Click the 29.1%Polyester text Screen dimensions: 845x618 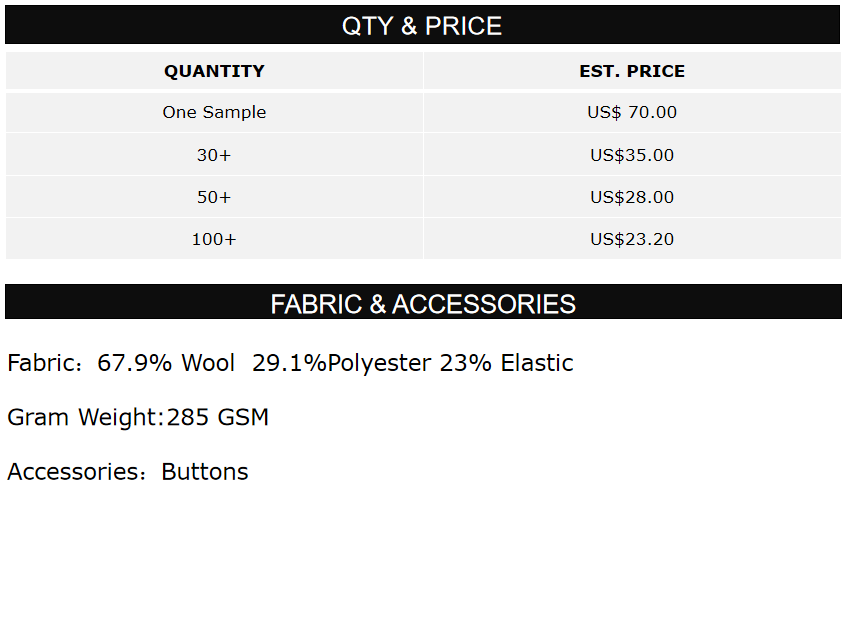click(341, 363)
